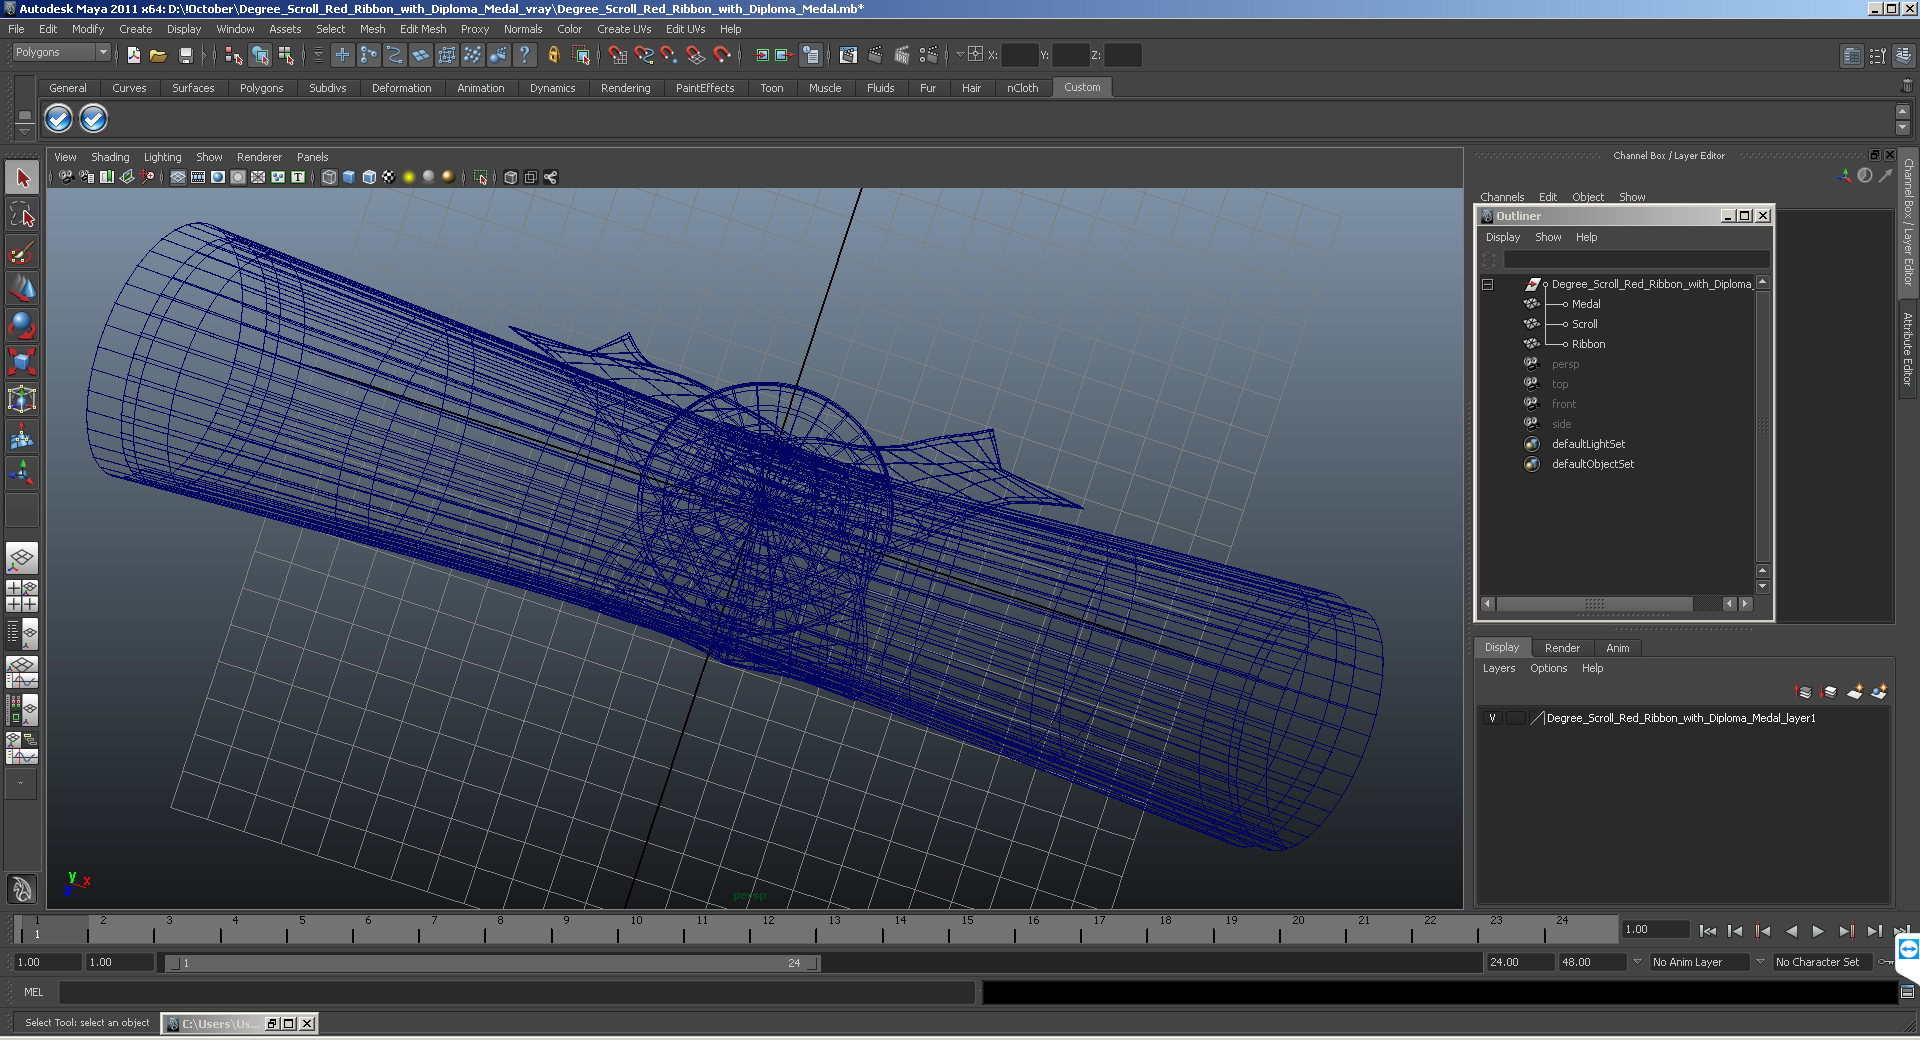Select the Universal Manipulator tool
1920x1040 pixels.
coord(22,399)
